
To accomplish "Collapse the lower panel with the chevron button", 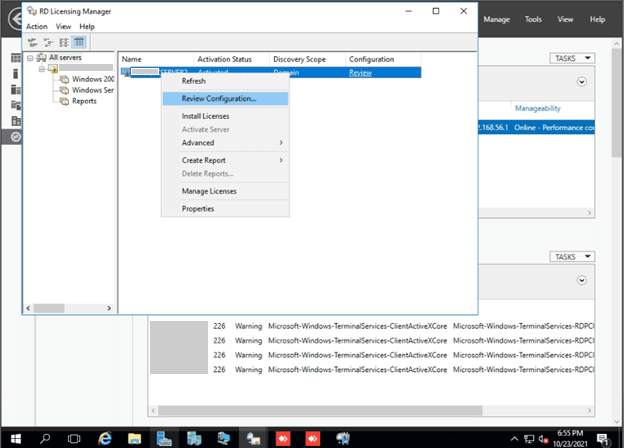I will pyautogui.click(x=582, y=280).
